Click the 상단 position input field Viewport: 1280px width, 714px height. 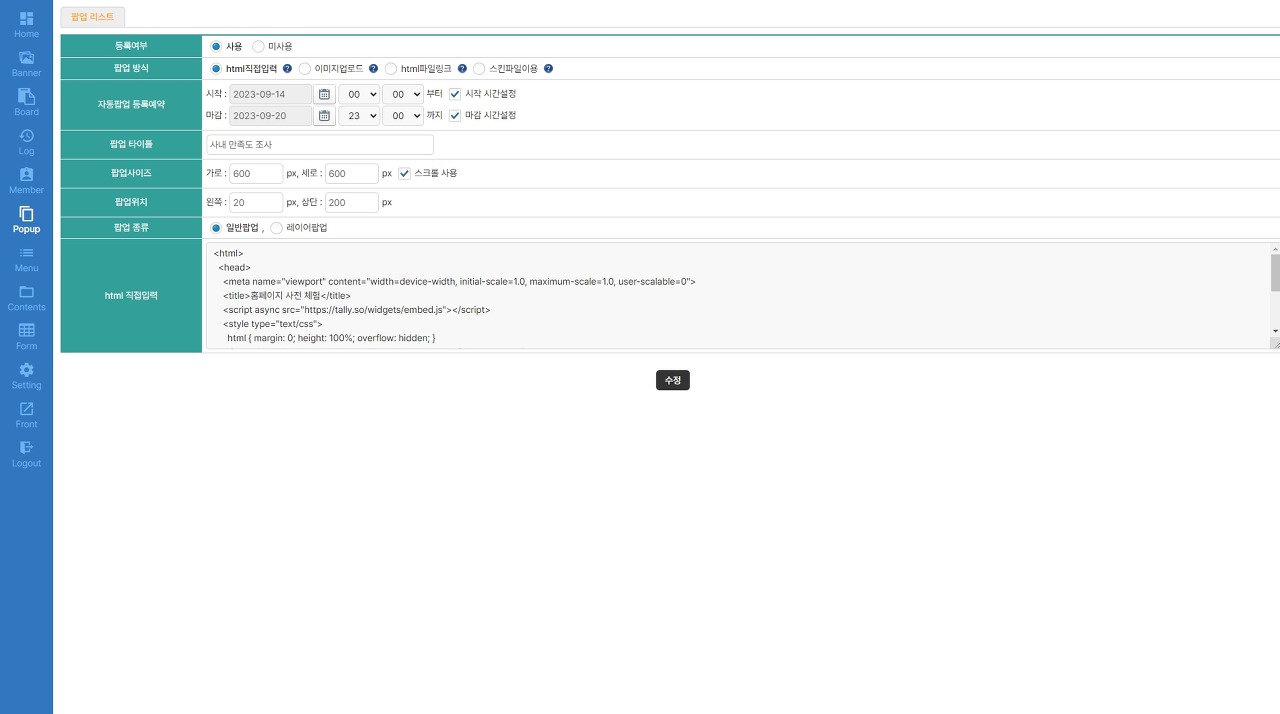click(352, 203)
